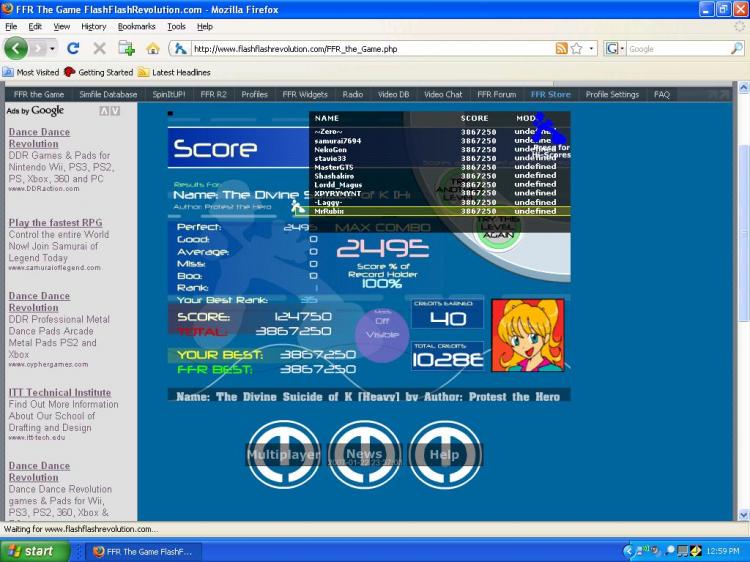Click the anime girl avatar picture

(x=528, y=335)
